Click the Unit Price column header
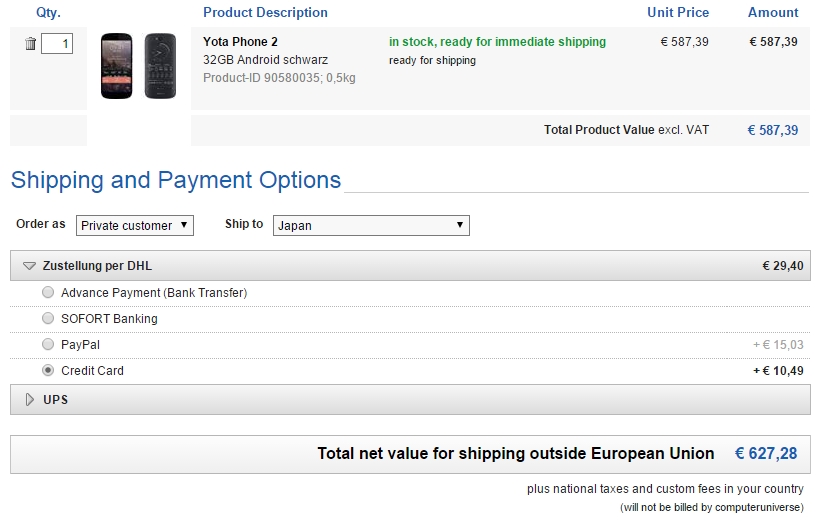 tap(678, 13)
